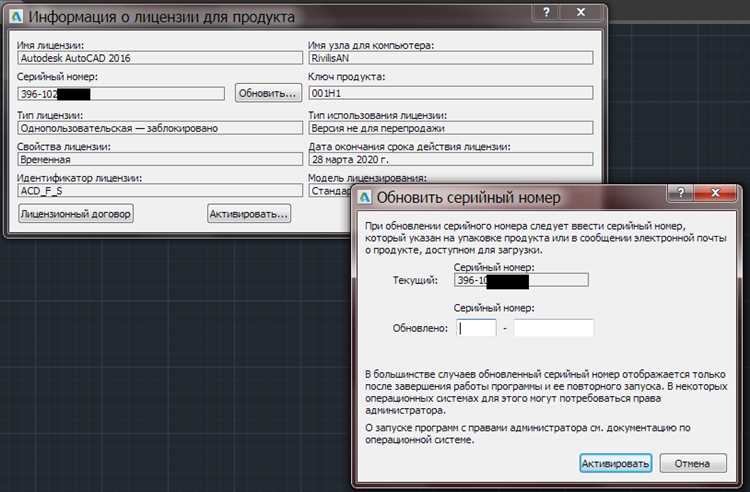Click the product key field 001H1
The height and width of the screenshot is (492, 750).
coord(451,93)
